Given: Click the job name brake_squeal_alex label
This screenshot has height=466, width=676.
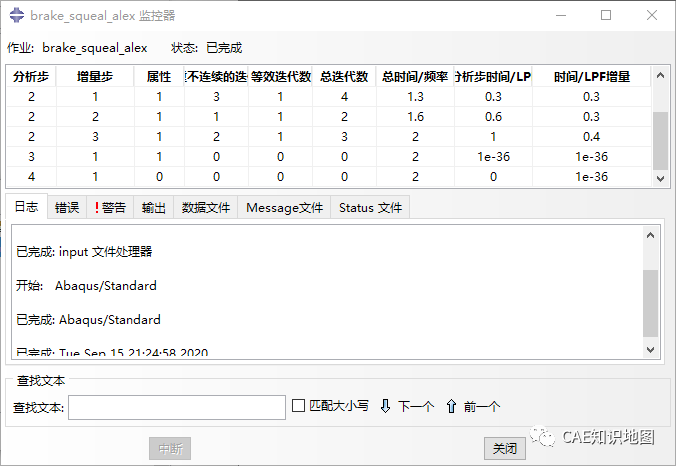Looking at the screenshot, I should [x=95, y=47].
